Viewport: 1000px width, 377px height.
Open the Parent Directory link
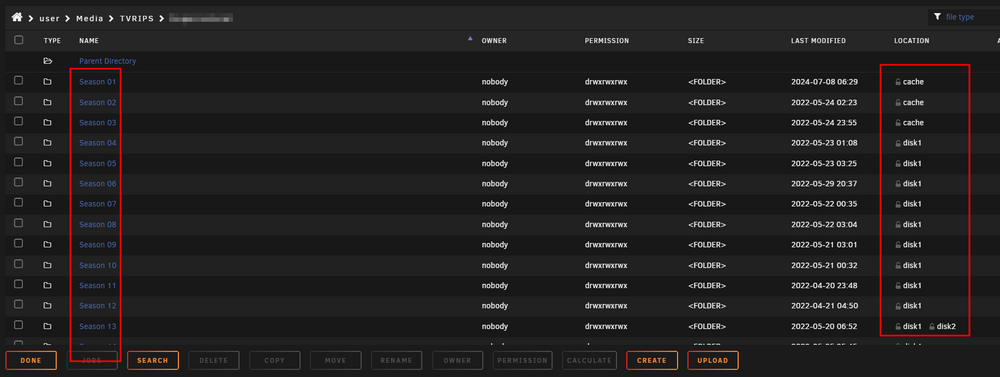108,61
